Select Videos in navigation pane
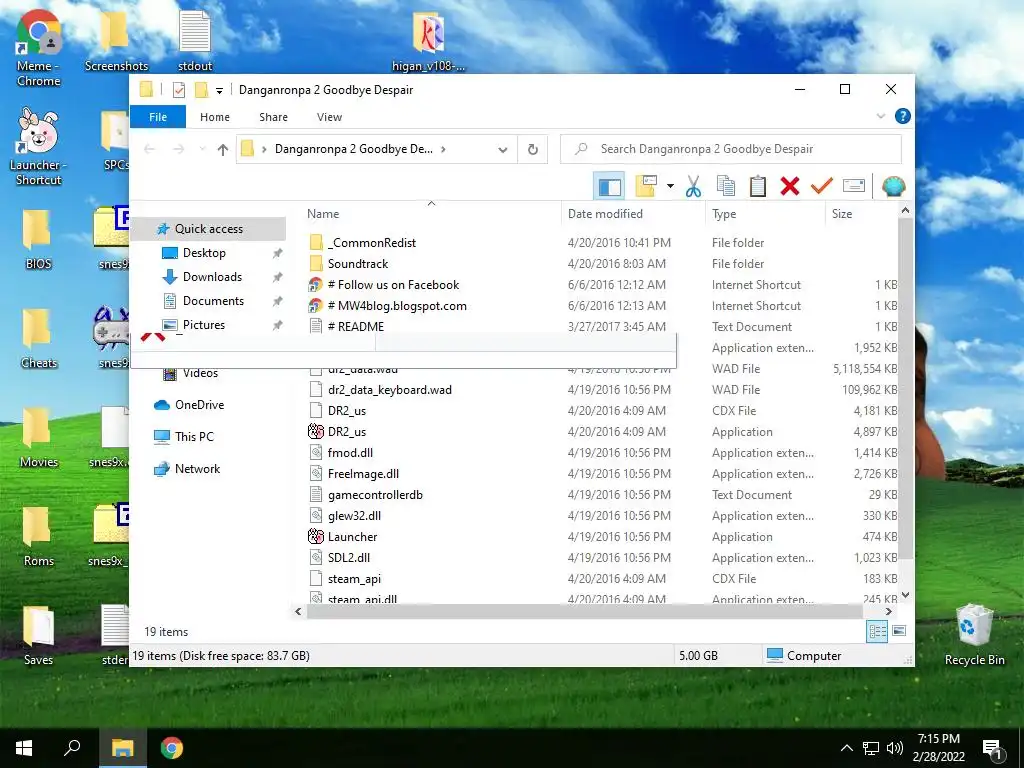Viewport: 1024px width, 768px height. (200, 374)
